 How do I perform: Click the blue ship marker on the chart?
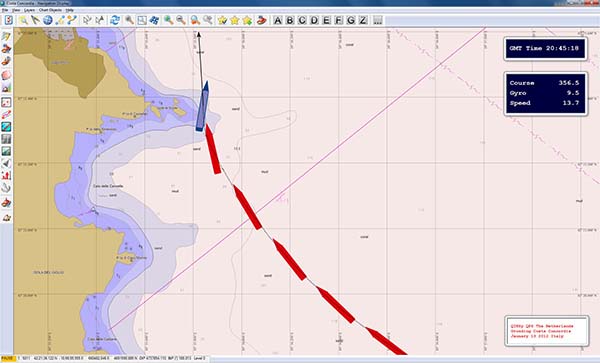pyautogui.click(x=202, y=107)
